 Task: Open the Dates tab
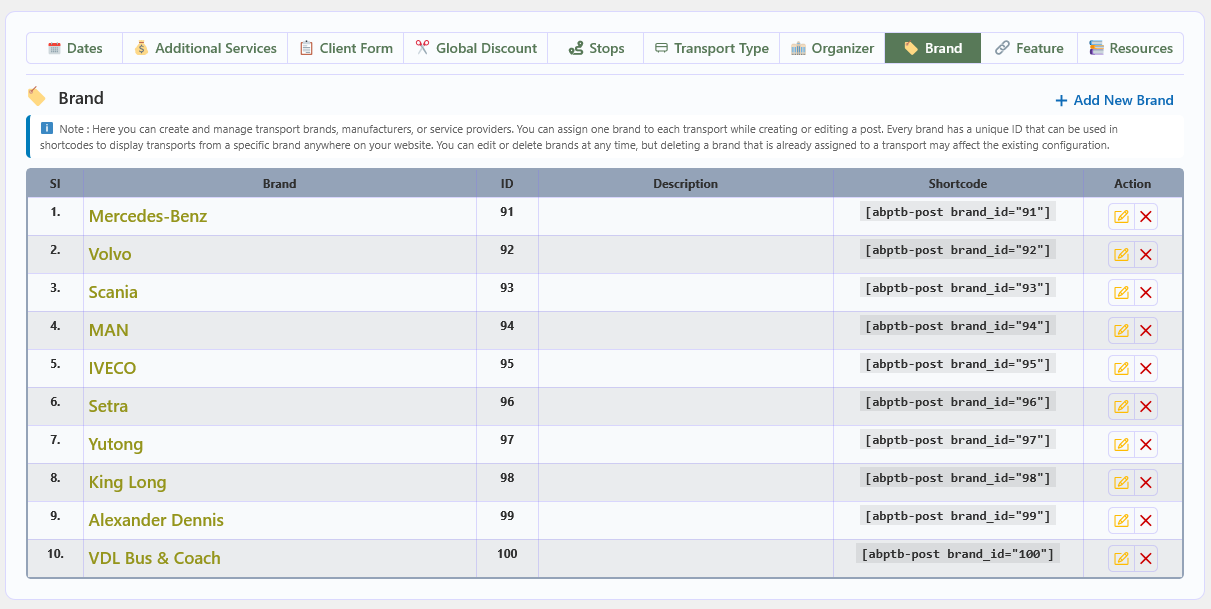coord(75,48)
